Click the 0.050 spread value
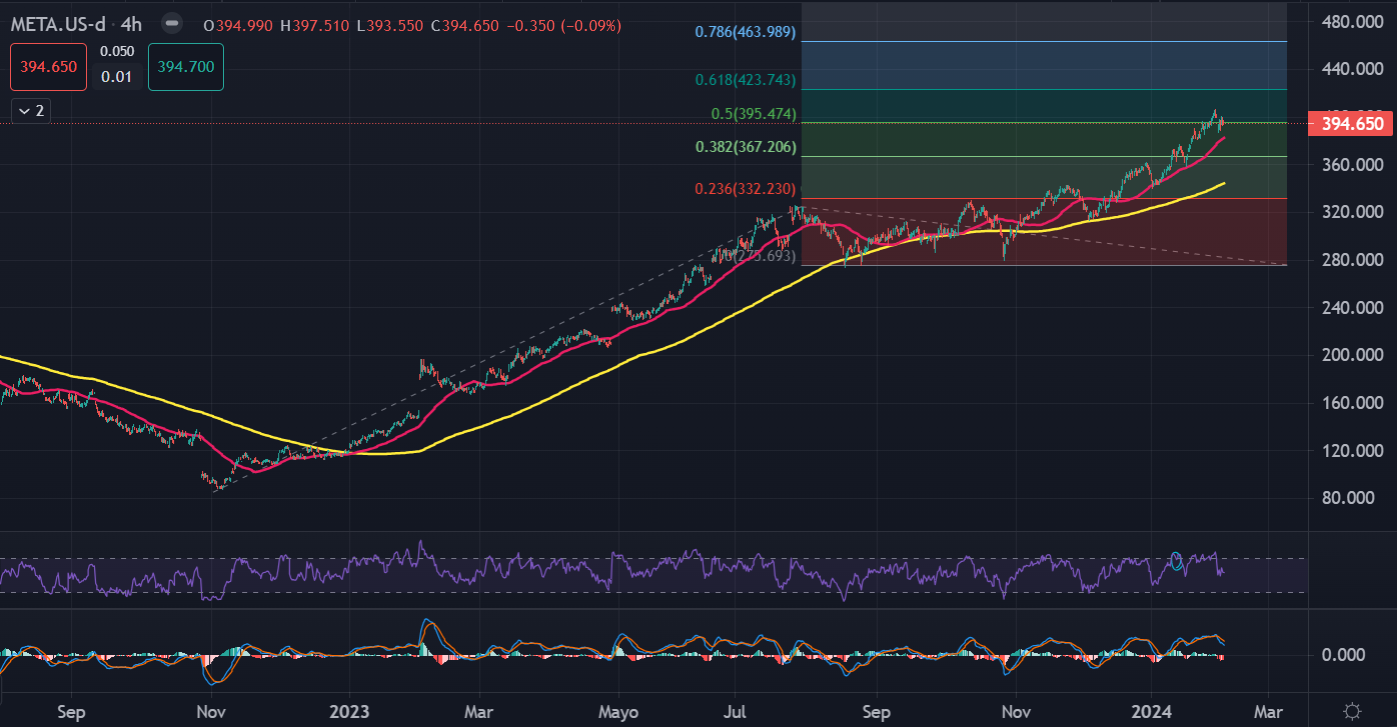1397x727 pixels. (116, 51)
